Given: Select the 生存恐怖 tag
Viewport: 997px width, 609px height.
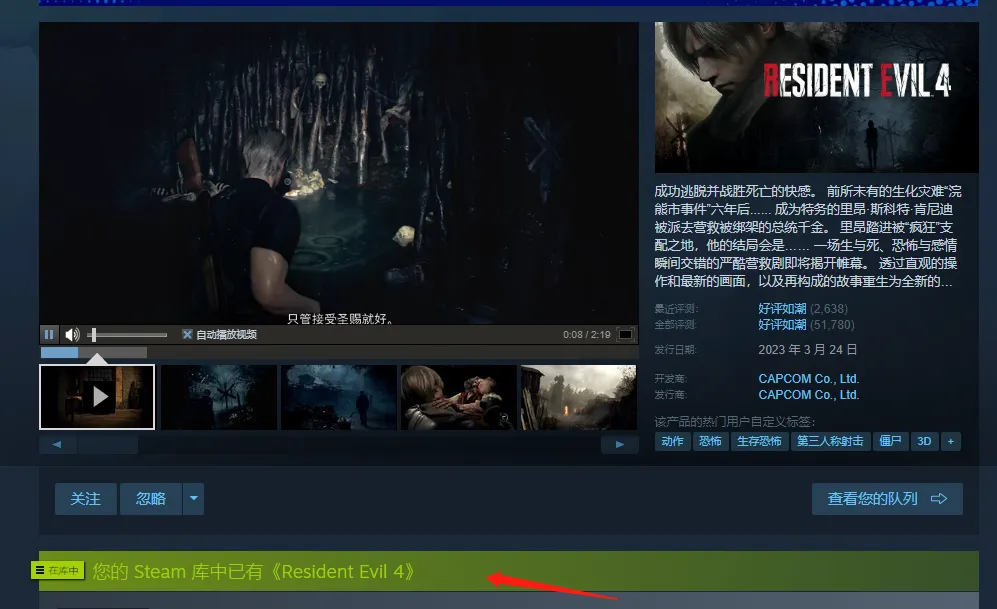Looking at the screenshot, I should [759, 441].
